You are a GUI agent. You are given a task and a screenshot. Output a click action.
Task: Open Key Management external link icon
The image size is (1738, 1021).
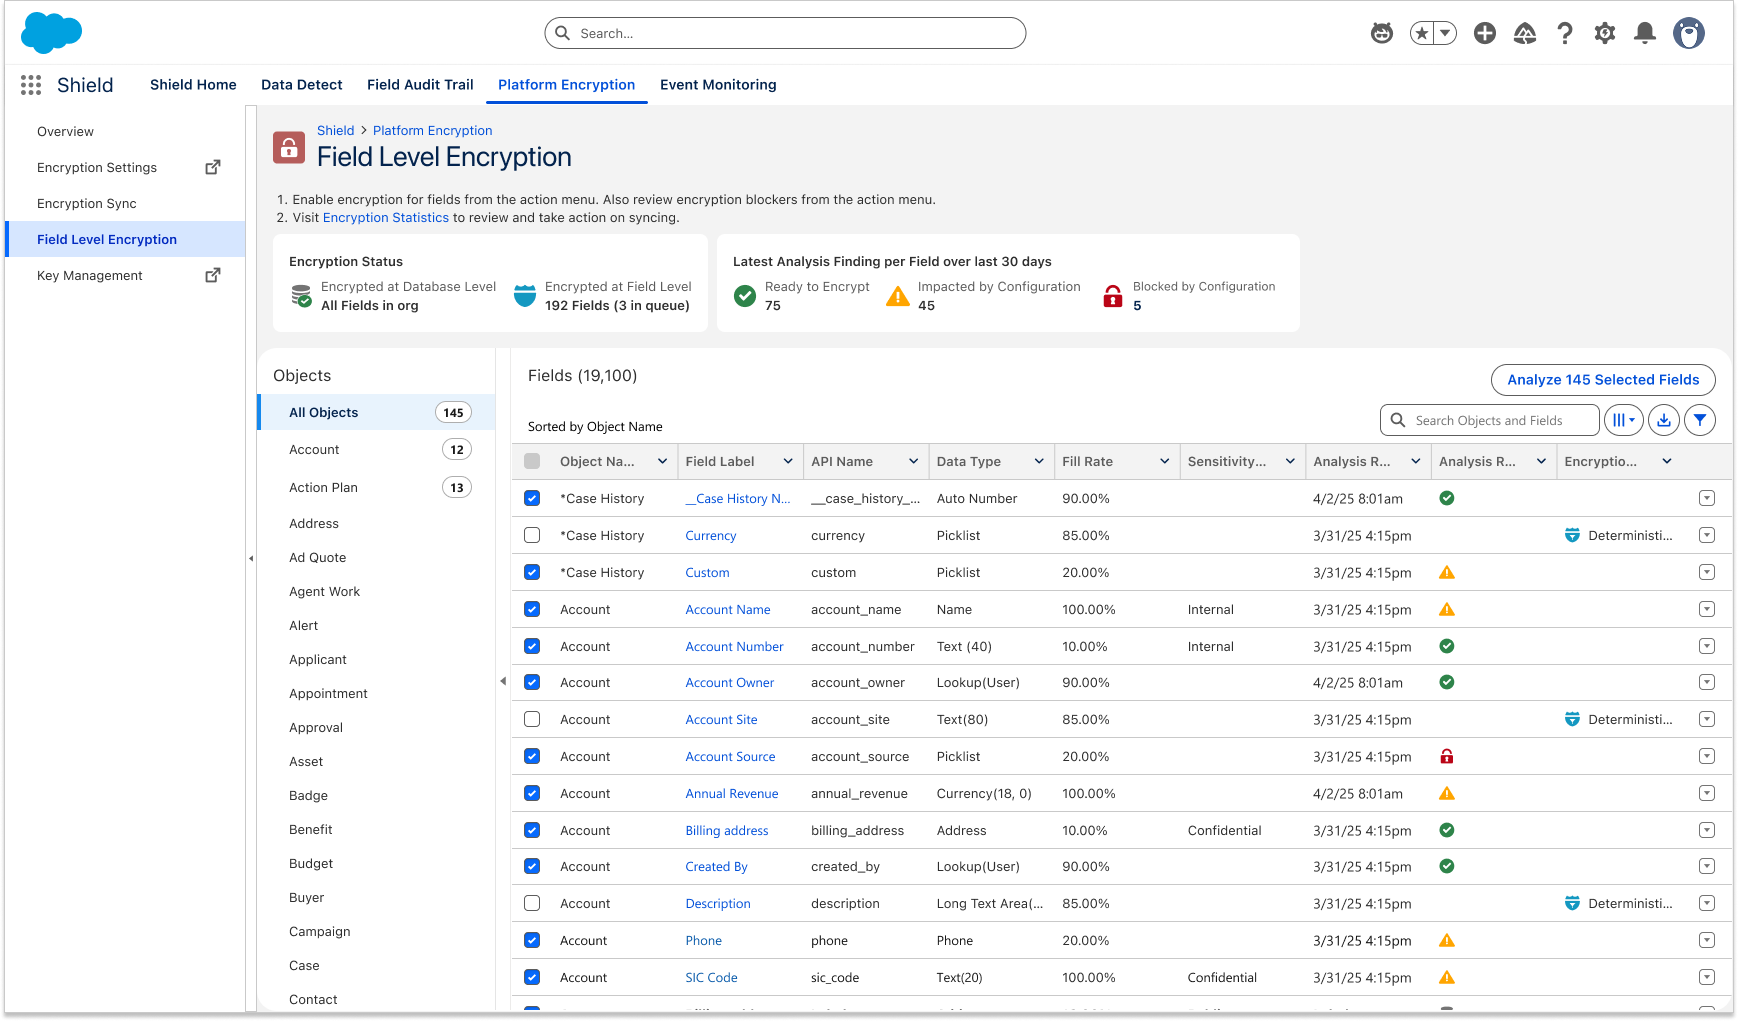213,275
